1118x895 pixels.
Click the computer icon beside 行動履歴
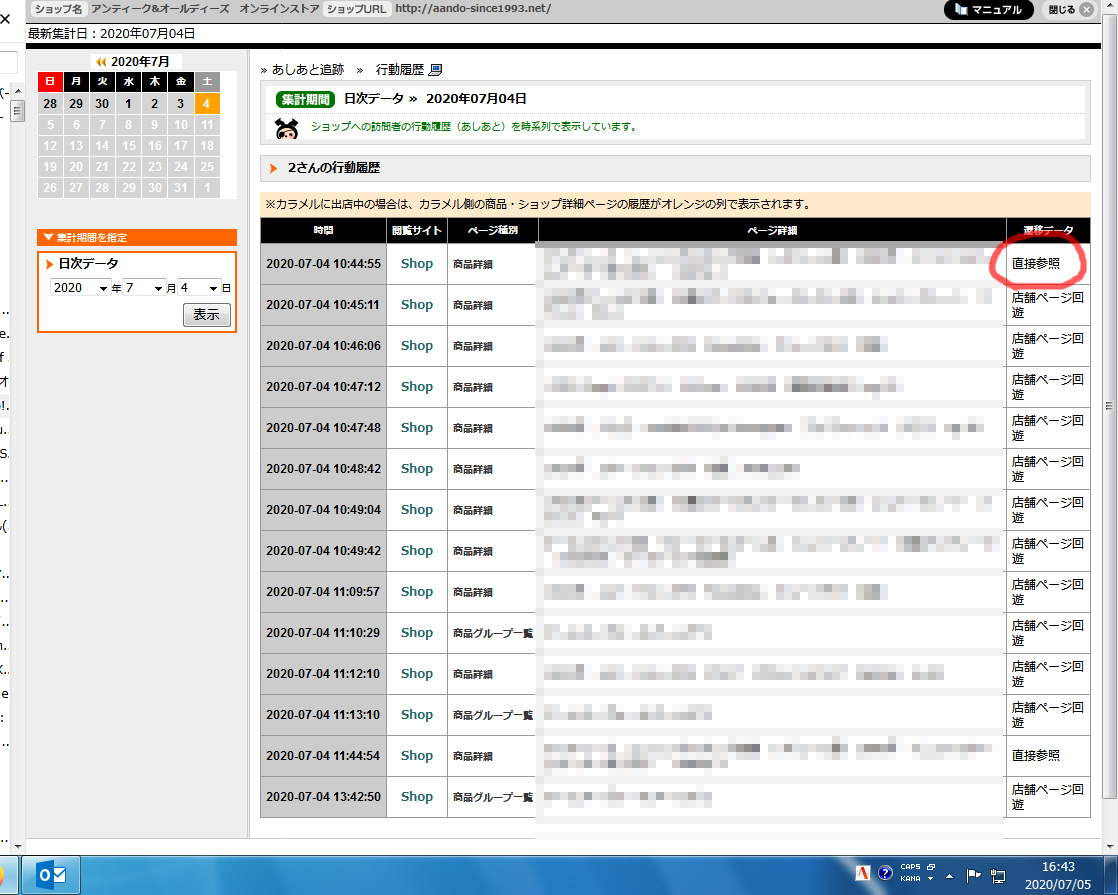[435, 70]
